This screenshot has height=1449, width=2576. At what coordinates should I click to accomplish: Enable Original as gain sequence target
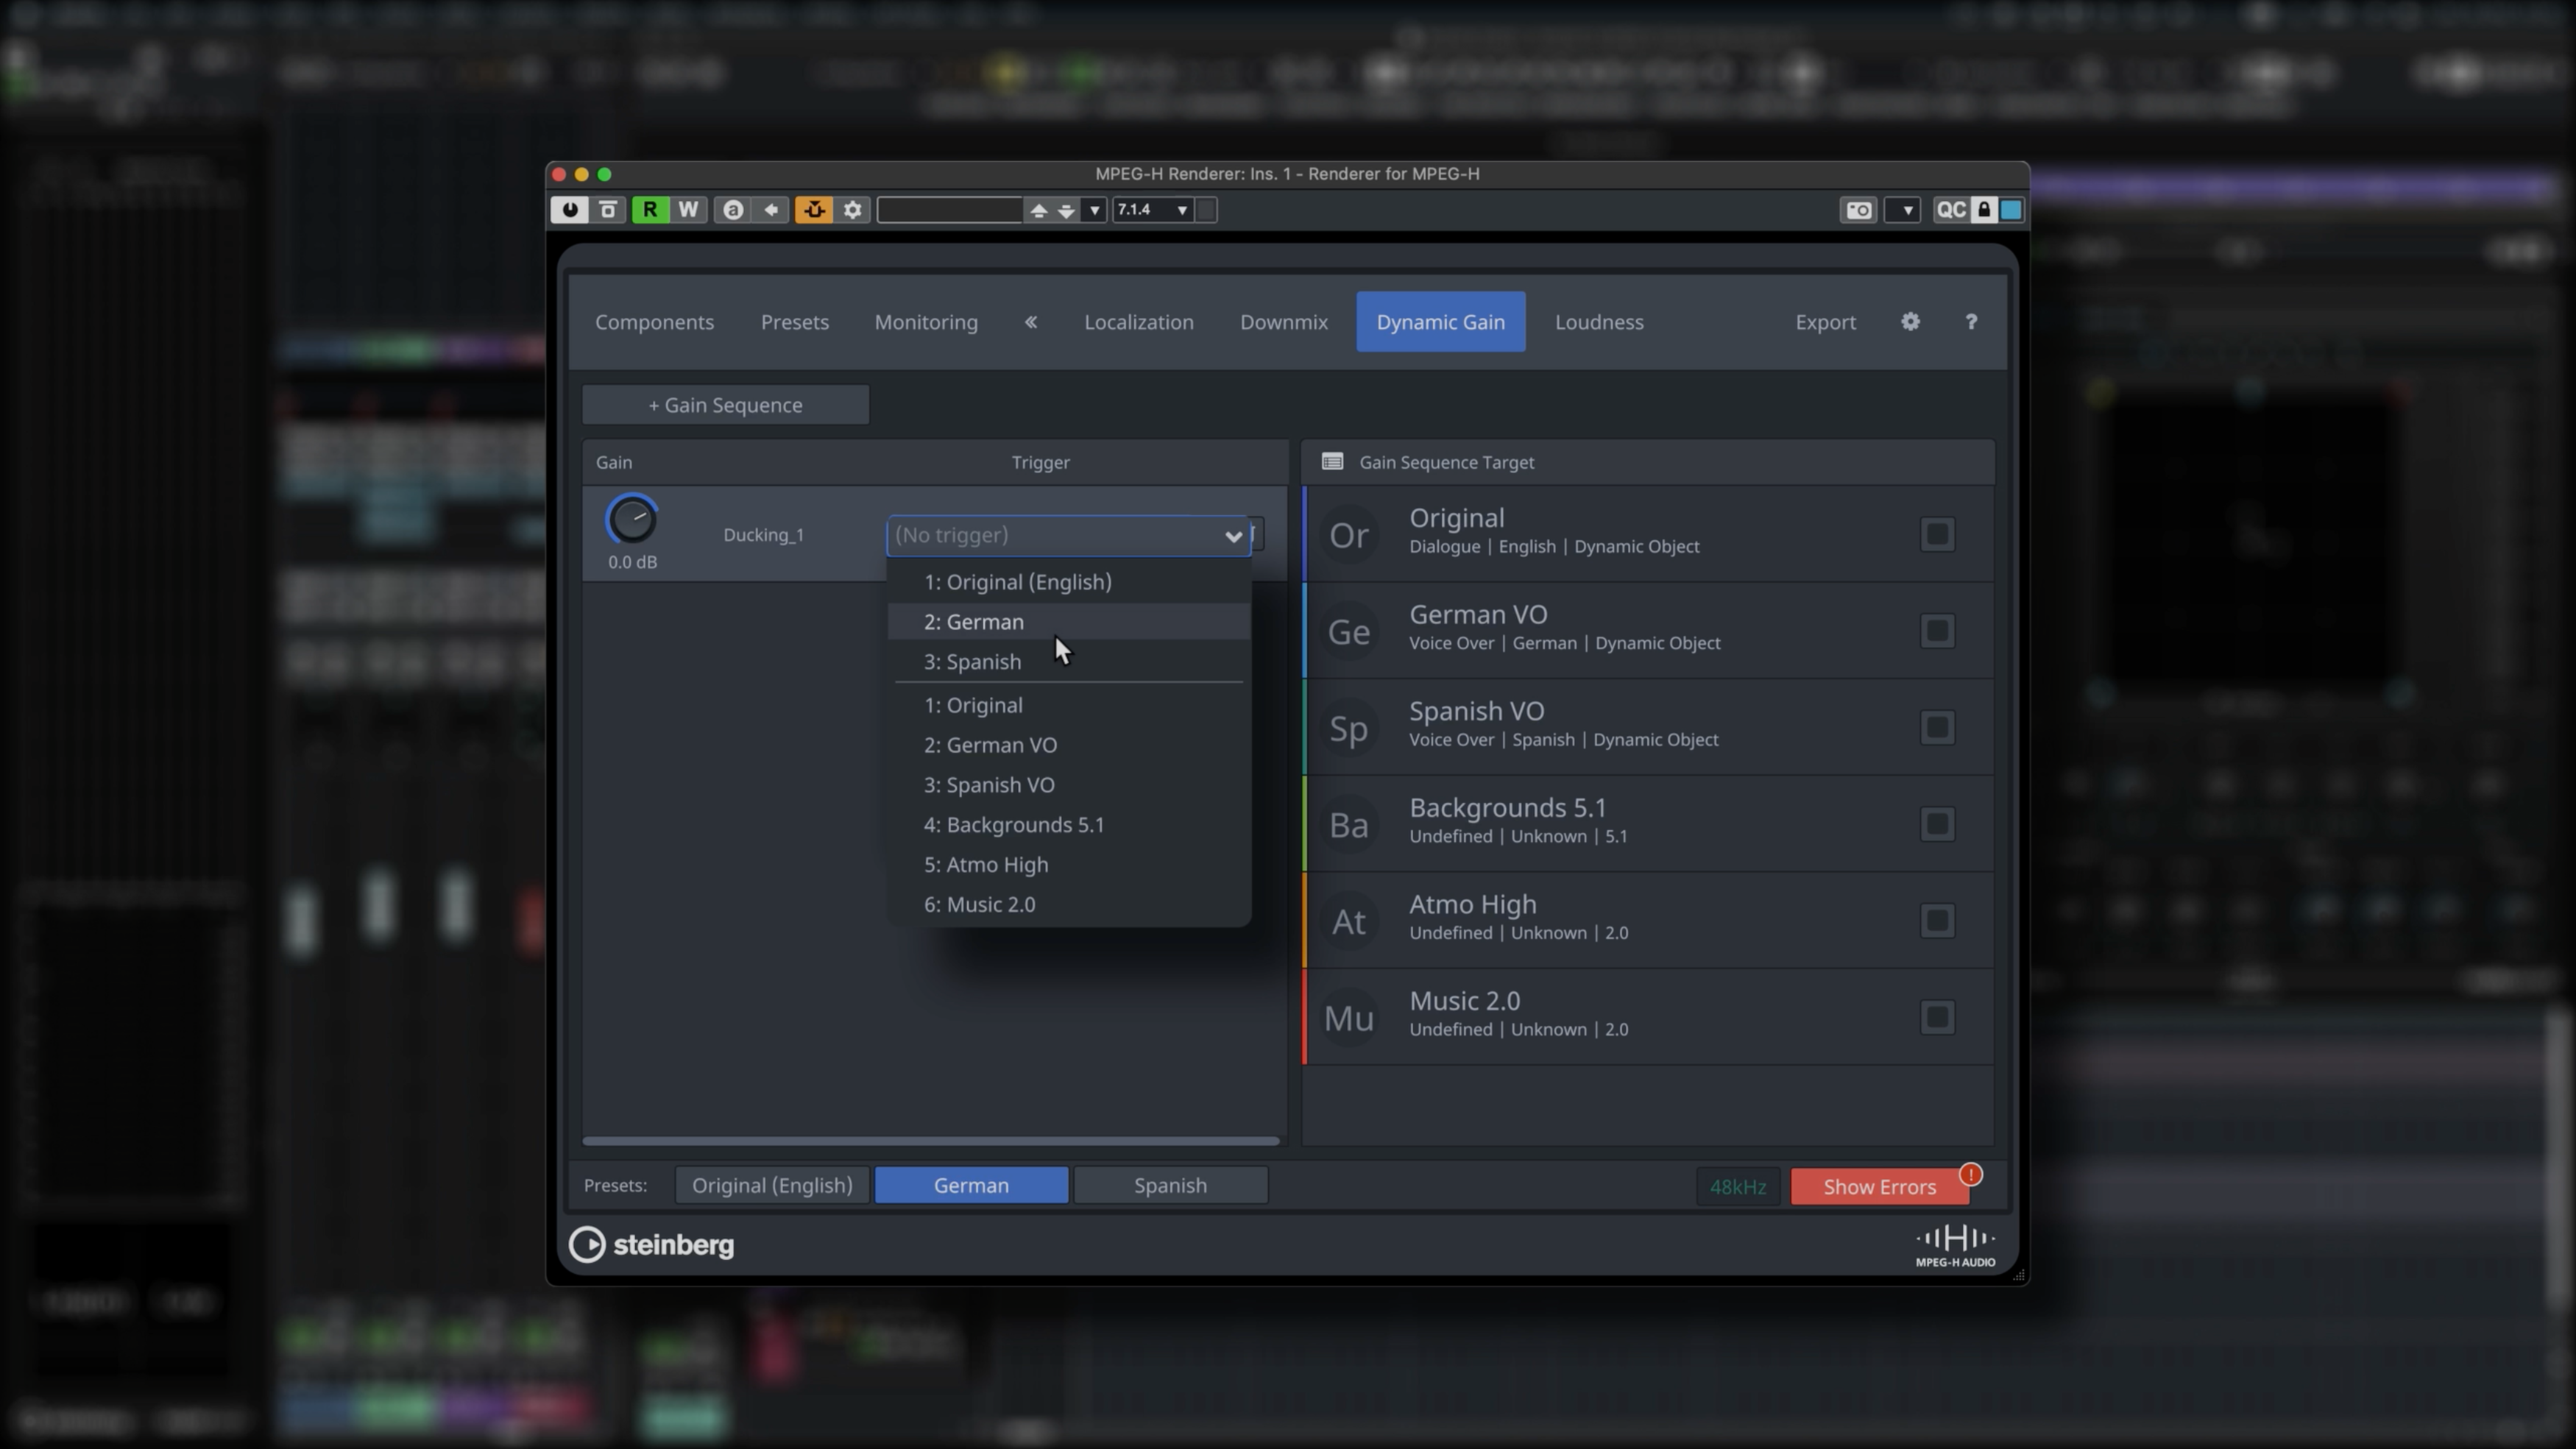pos(1937,534)
